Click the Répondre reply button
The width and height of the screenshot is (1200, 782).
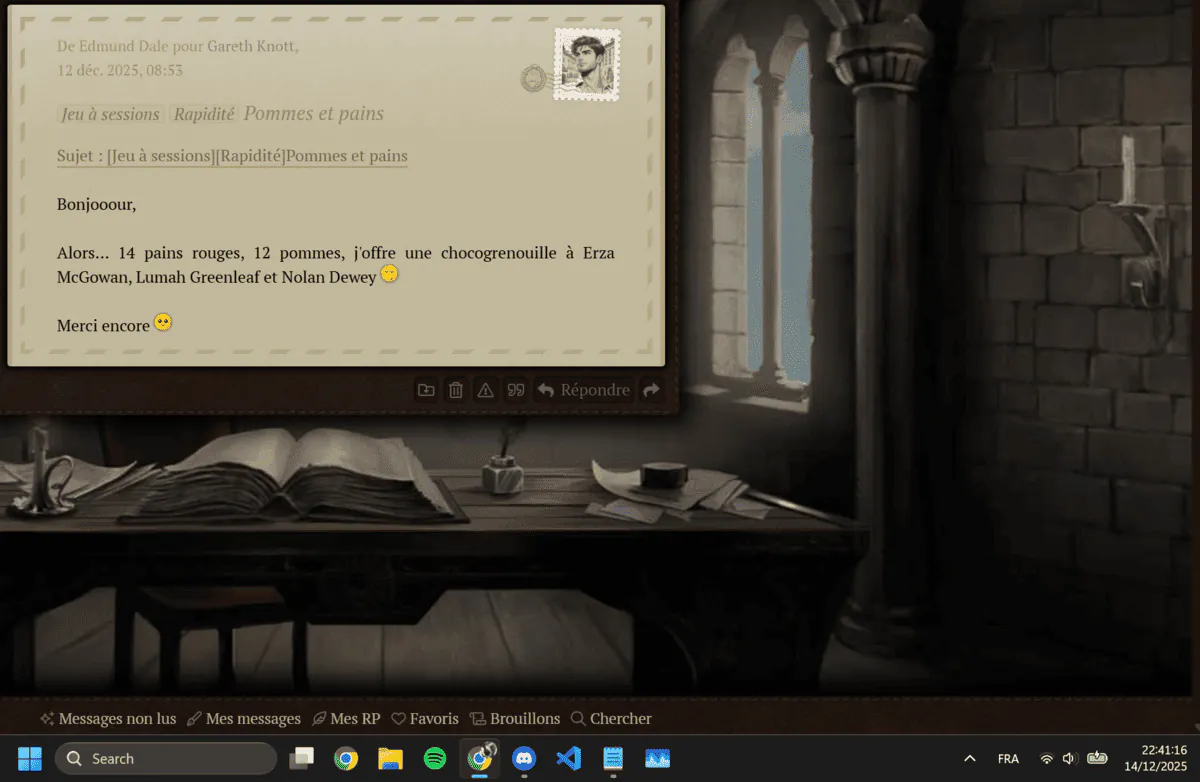coord(584,390)
